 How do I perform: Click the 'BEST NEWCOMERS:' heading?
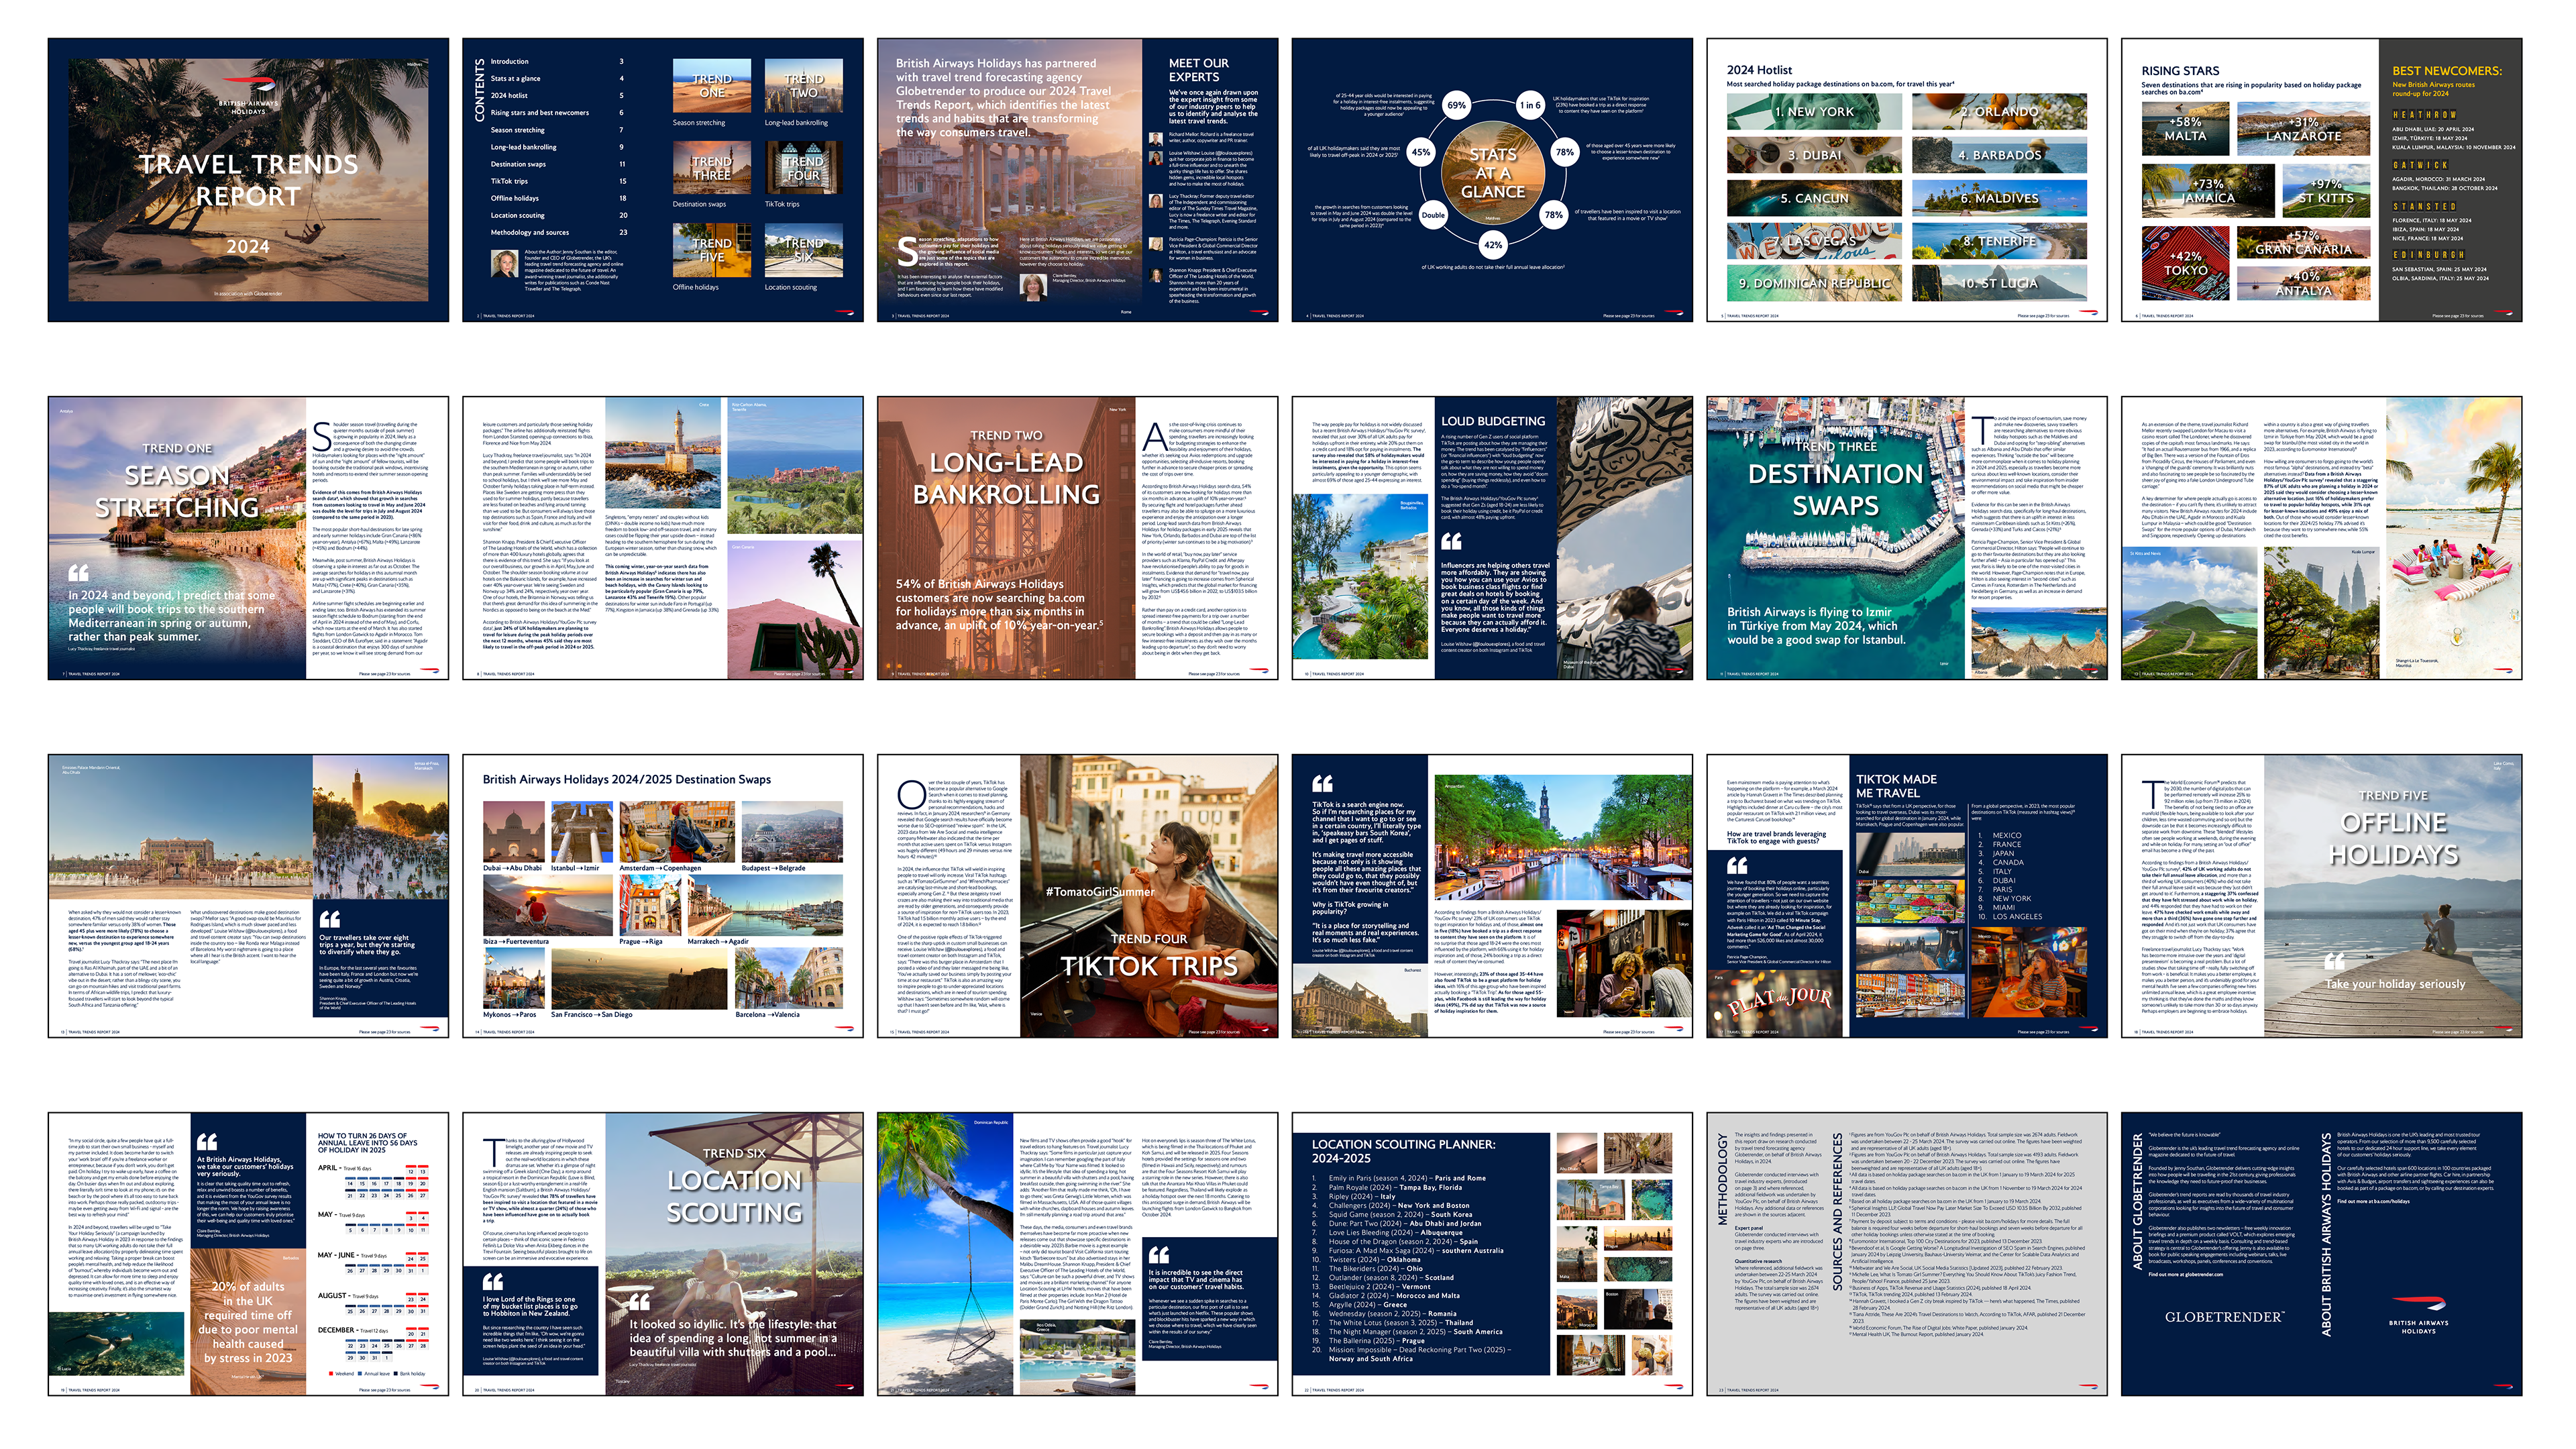tap(2446, 71)
